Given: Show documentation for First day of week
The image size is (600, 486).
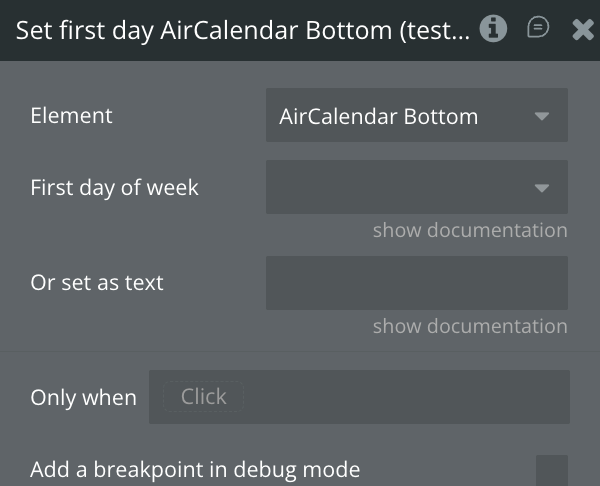Looking at the screenshot, I should tap(469, 230).
